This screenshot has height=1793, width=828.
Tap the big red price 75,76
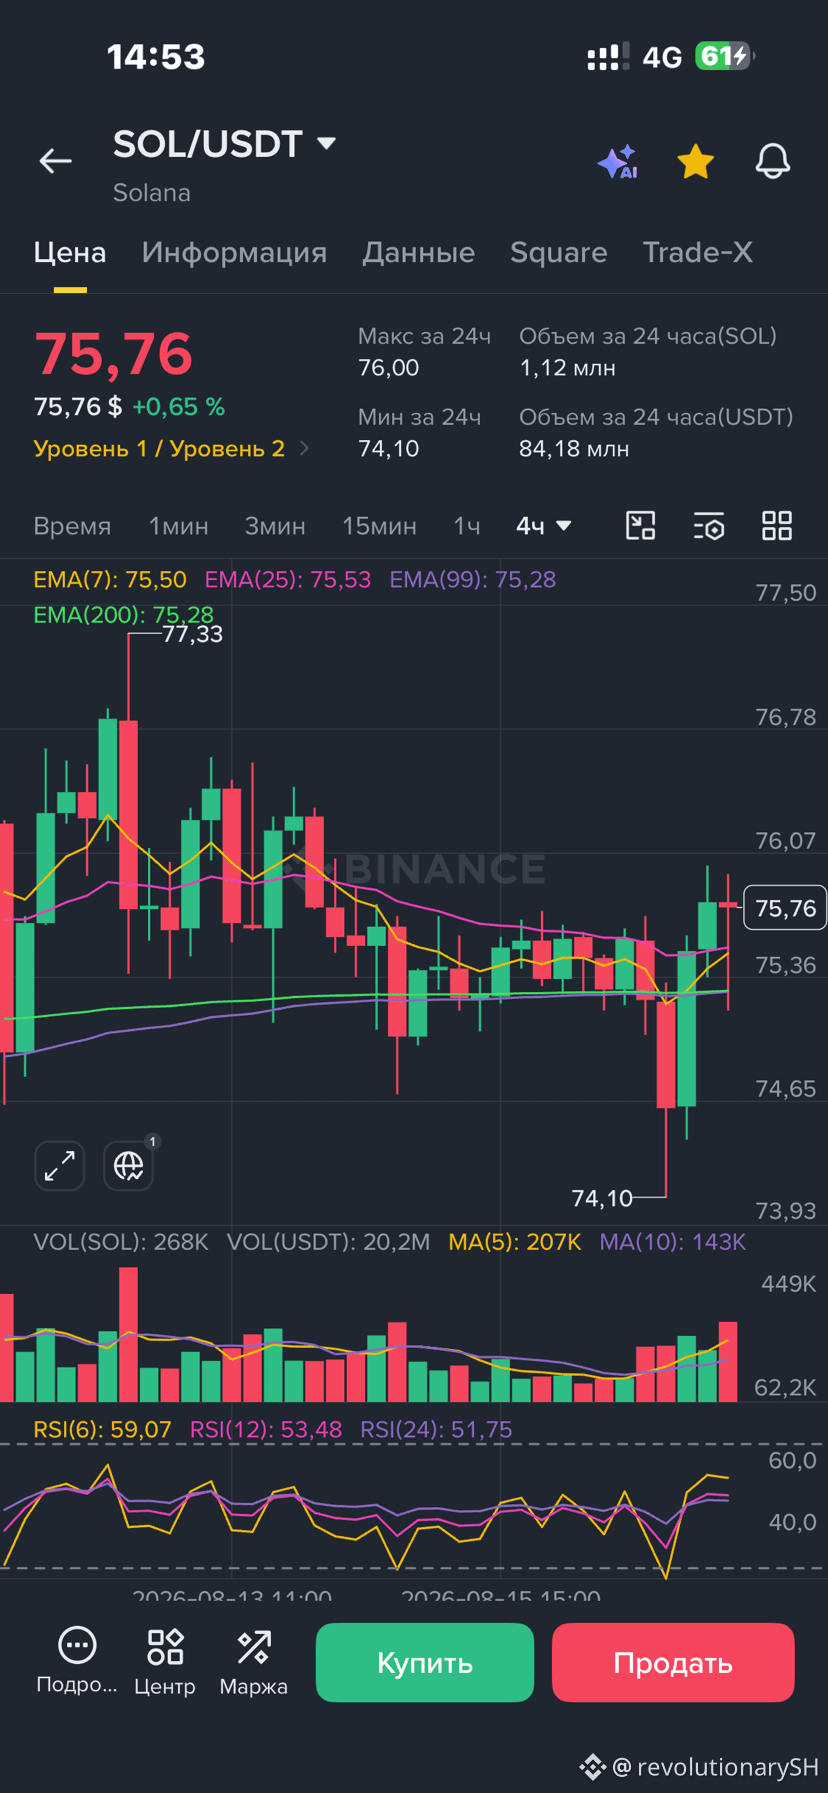(x=113, y=354)
